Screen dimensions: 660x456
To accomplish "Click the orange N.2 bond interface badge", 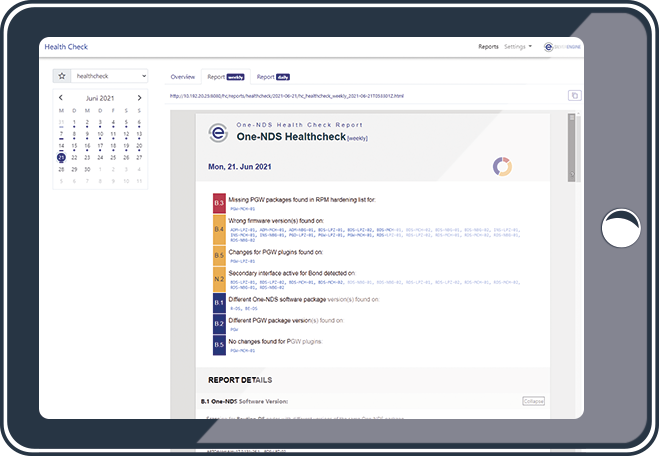I will pyautogui.click(x=219, y=279).
